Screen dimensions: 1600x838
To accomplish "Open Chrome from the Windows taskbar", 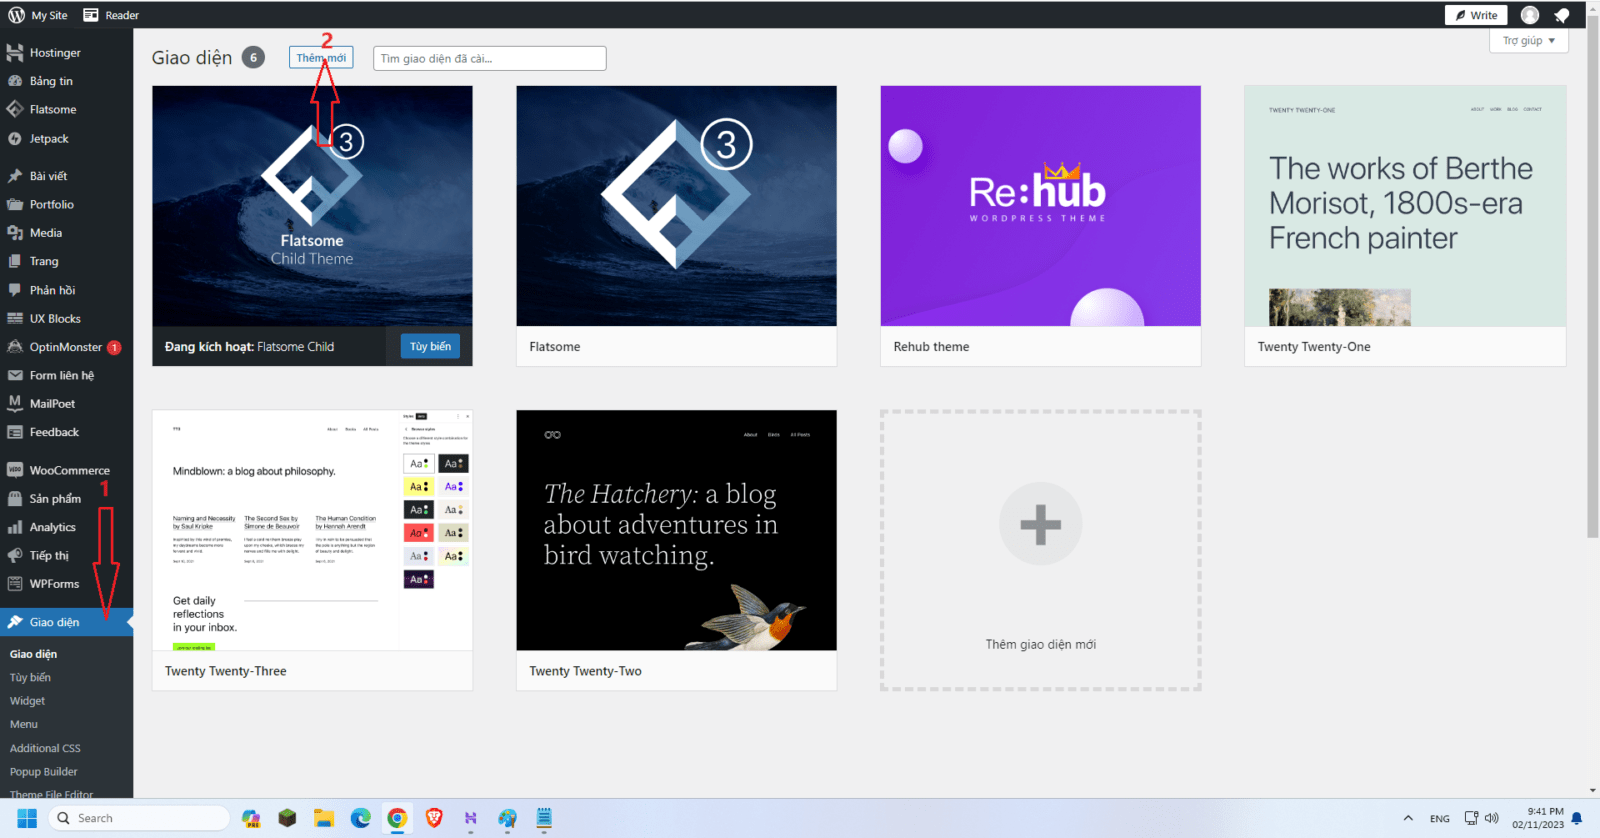I will (x=397, y=818).
